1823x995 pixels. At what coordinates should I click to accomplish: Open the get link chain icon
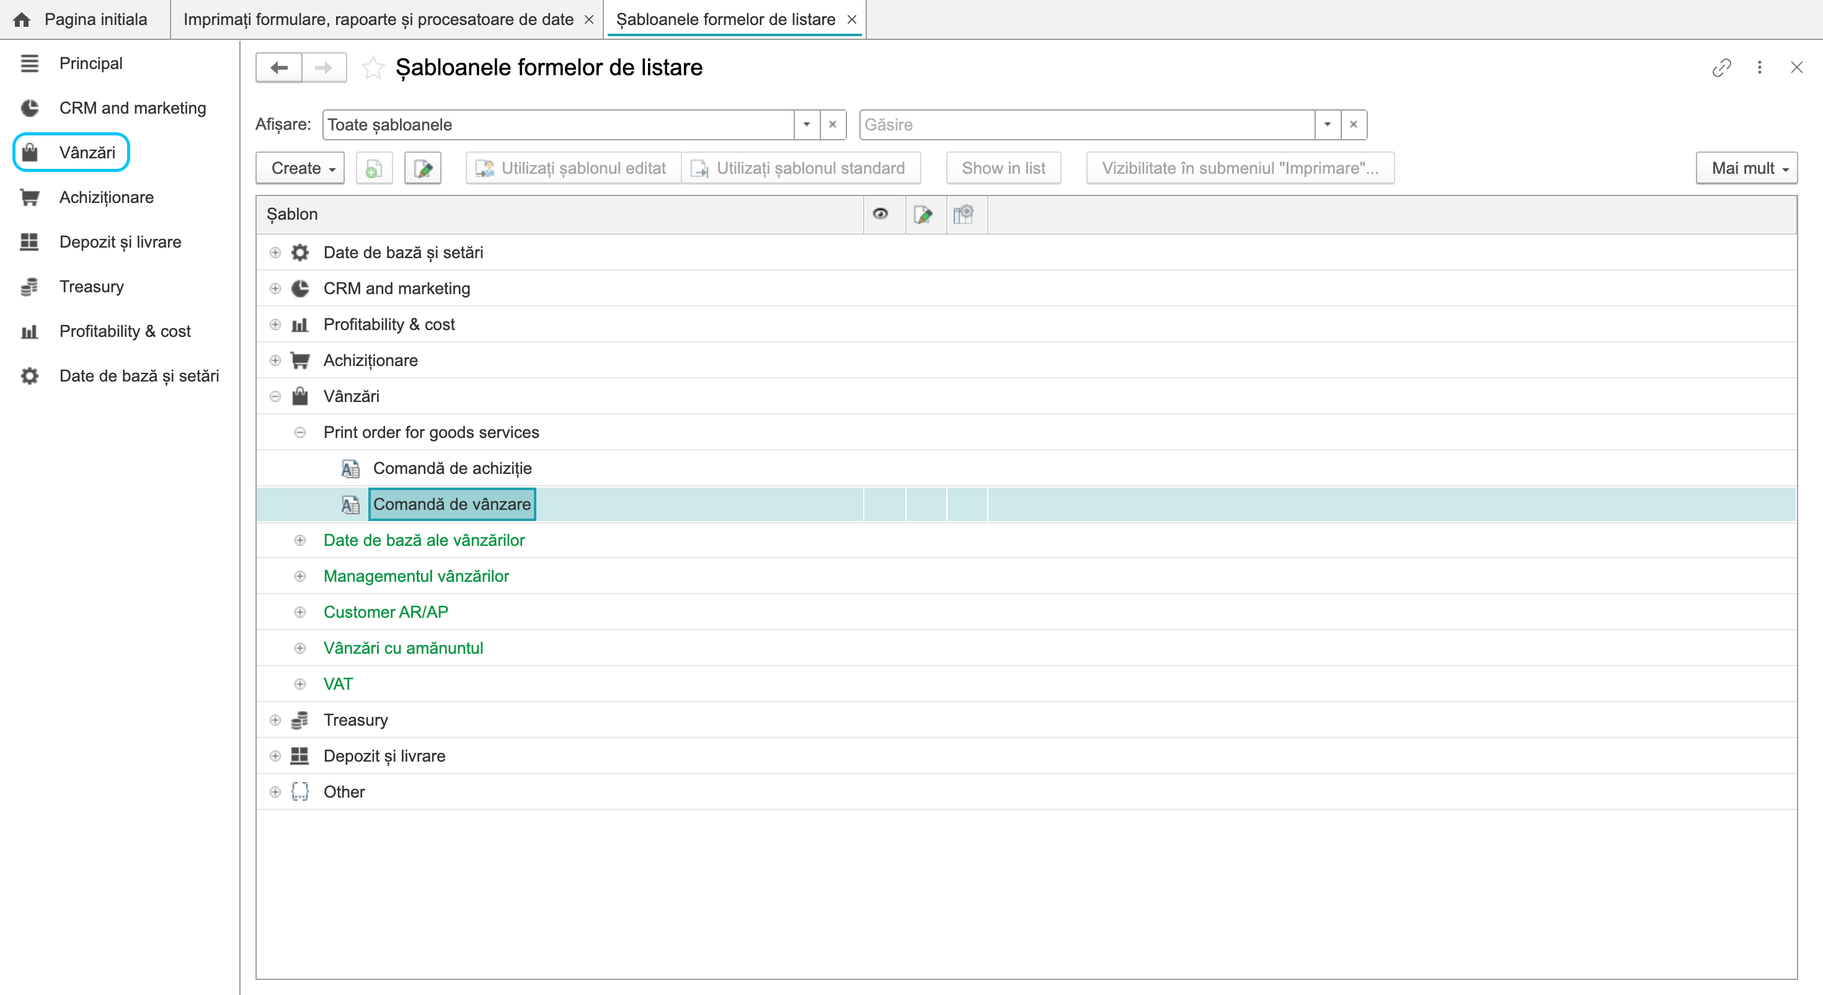point(1721,68)
